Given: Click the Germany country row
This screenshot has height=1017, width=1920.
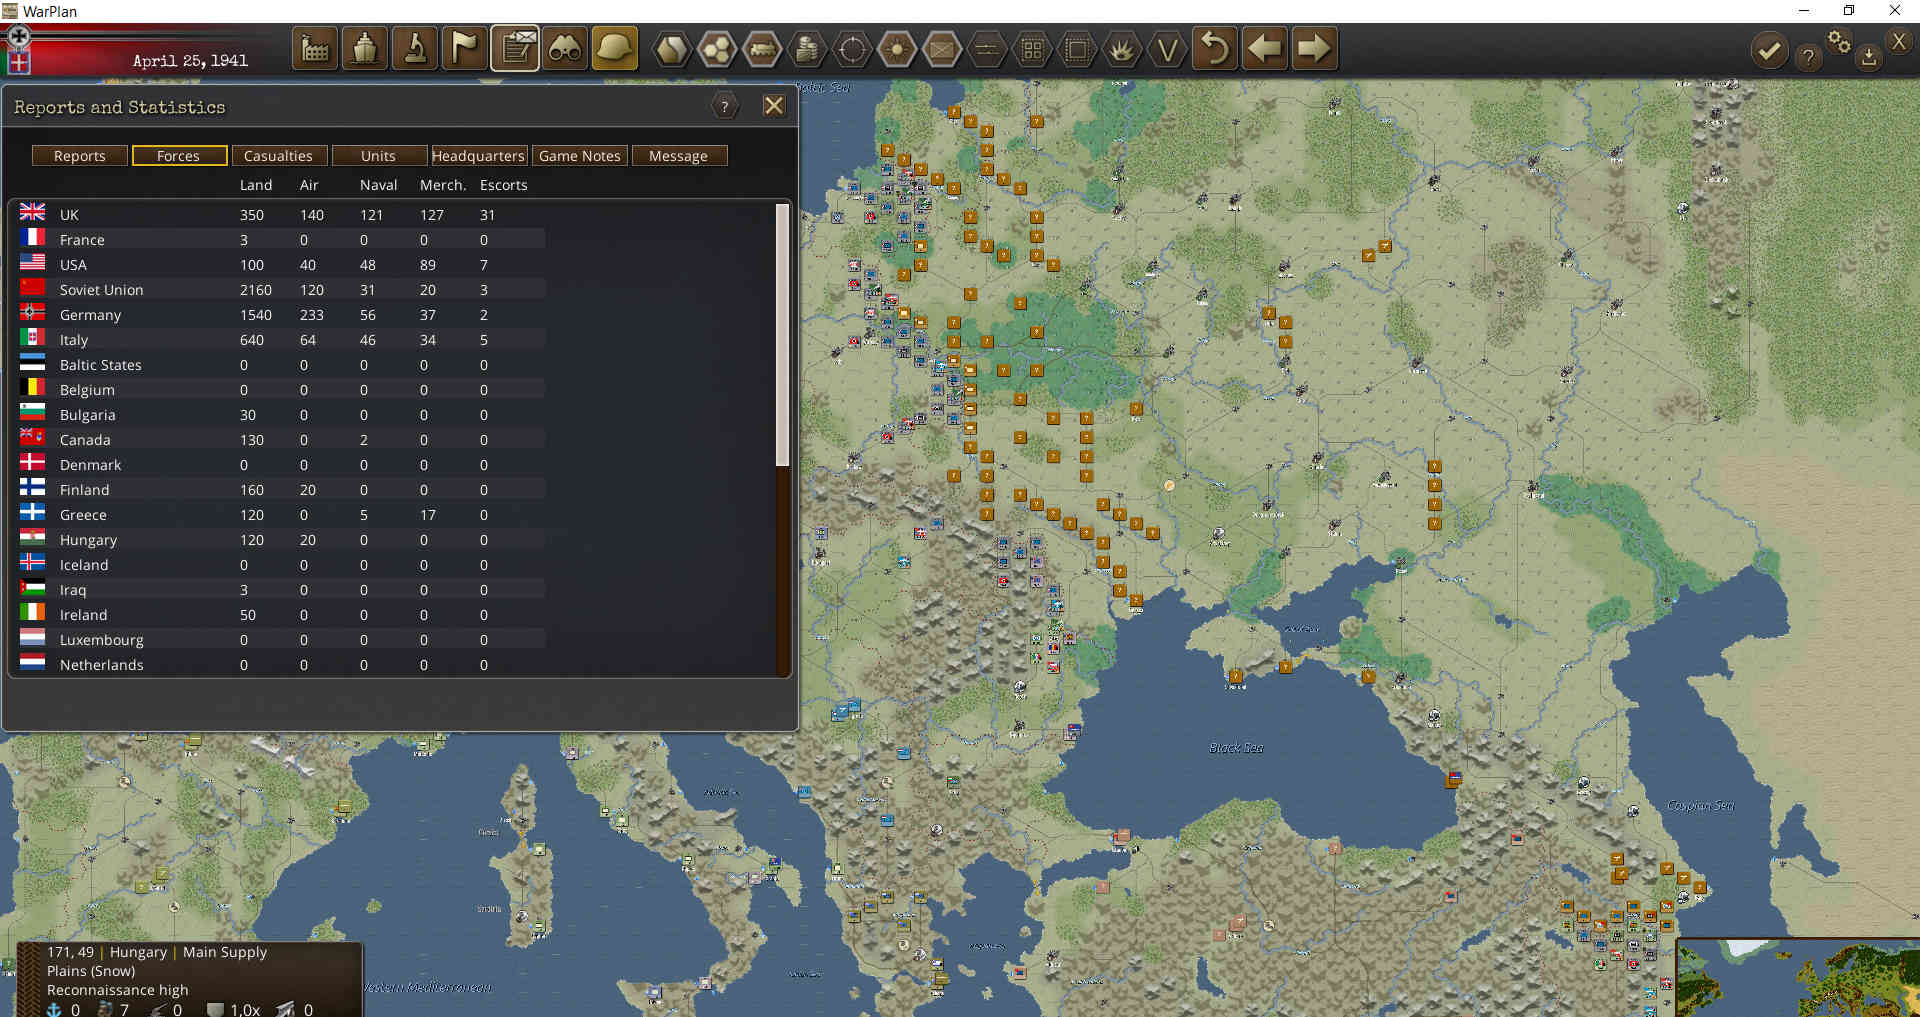Looking at the screenshot, I should click(x=282, y=315).
